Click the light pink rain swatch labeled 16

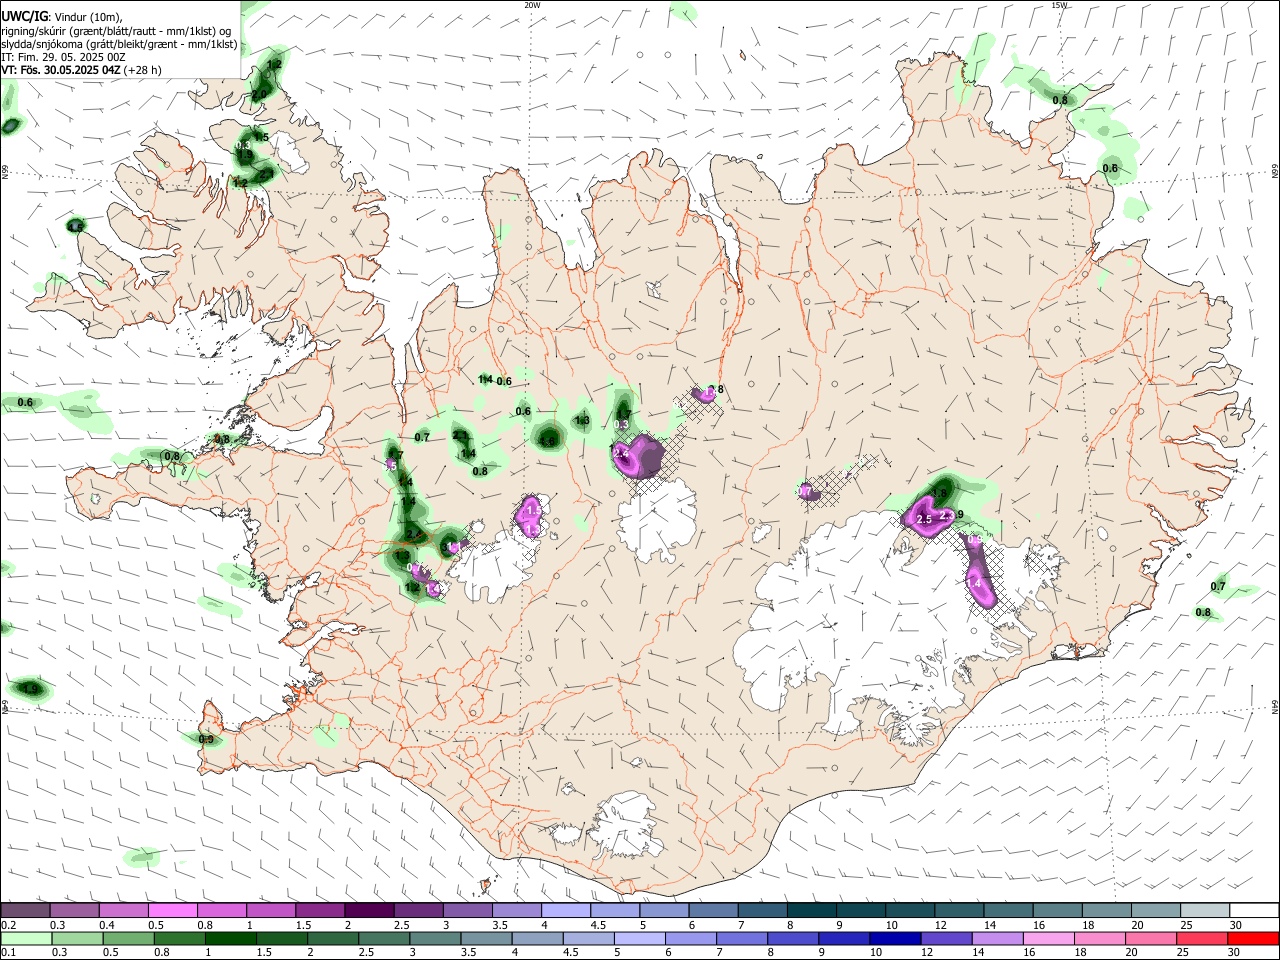click(1049, 938)
